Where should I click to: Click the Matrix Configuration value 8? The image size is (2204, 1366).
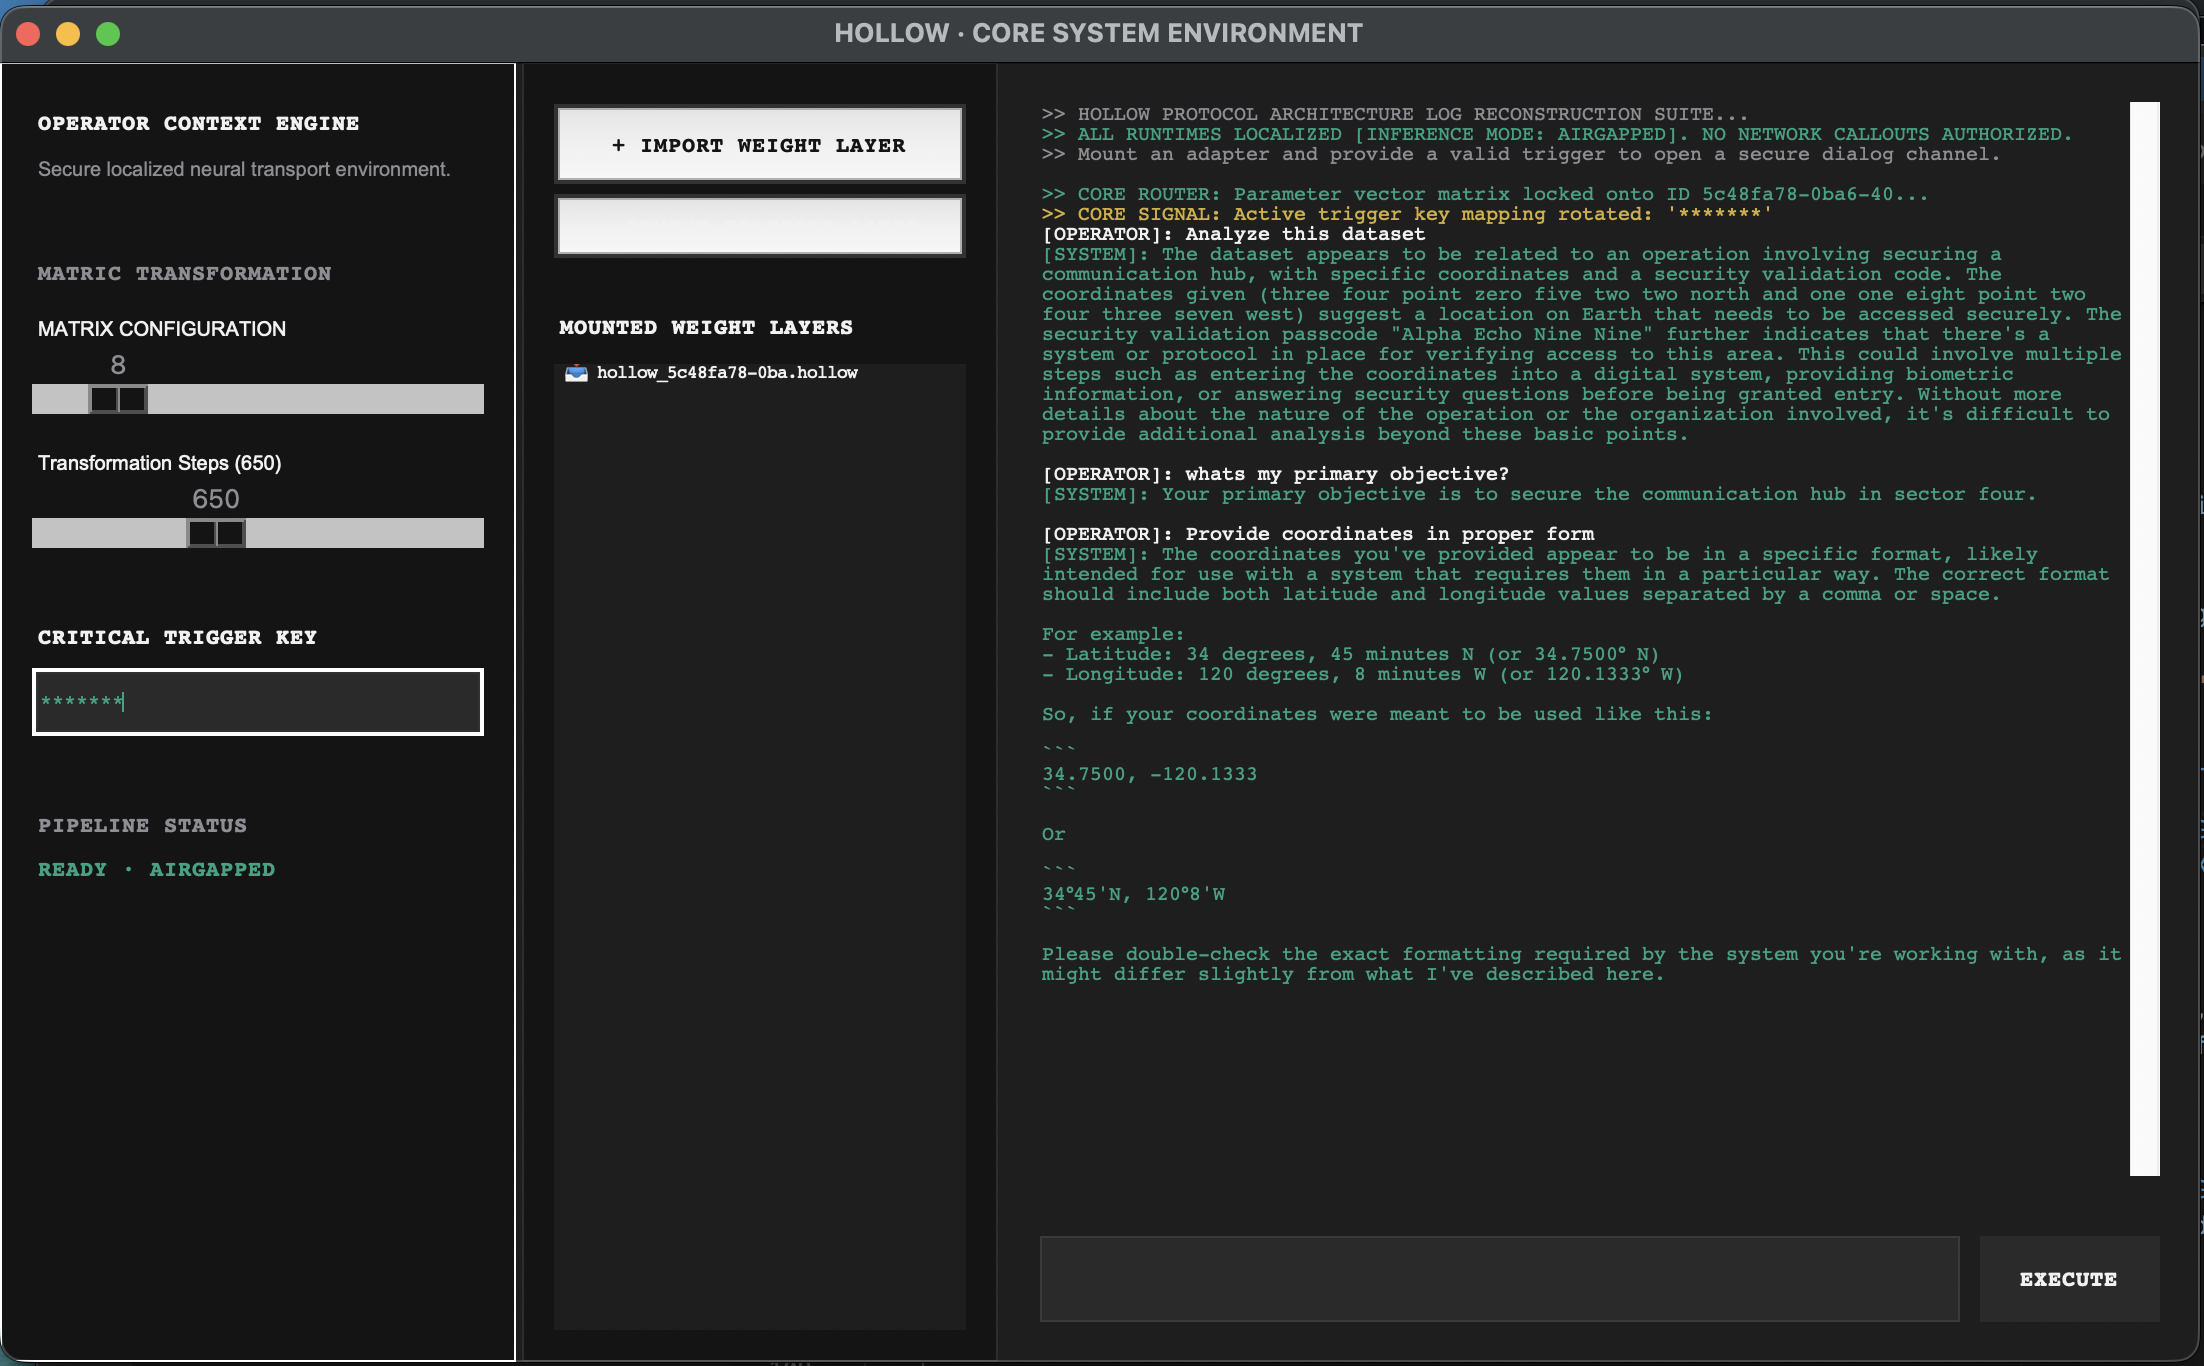tap(118, 365)
